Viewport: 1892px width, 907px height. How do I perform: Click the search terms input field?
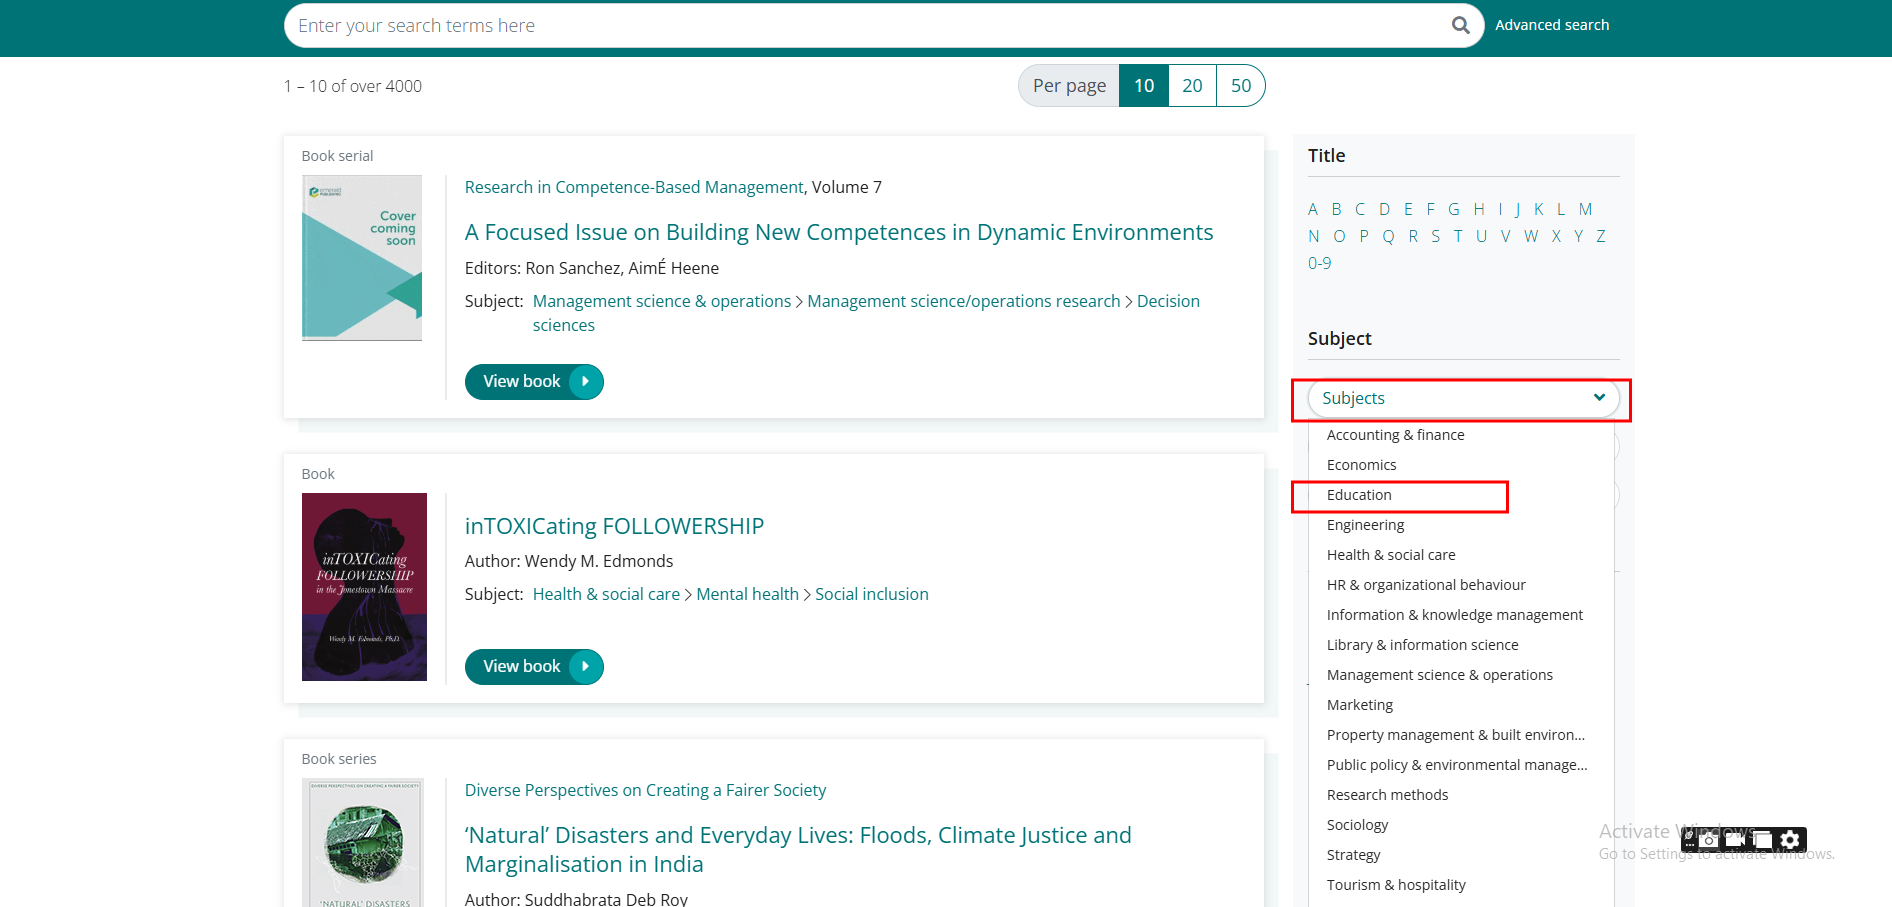tap(860, 26)
